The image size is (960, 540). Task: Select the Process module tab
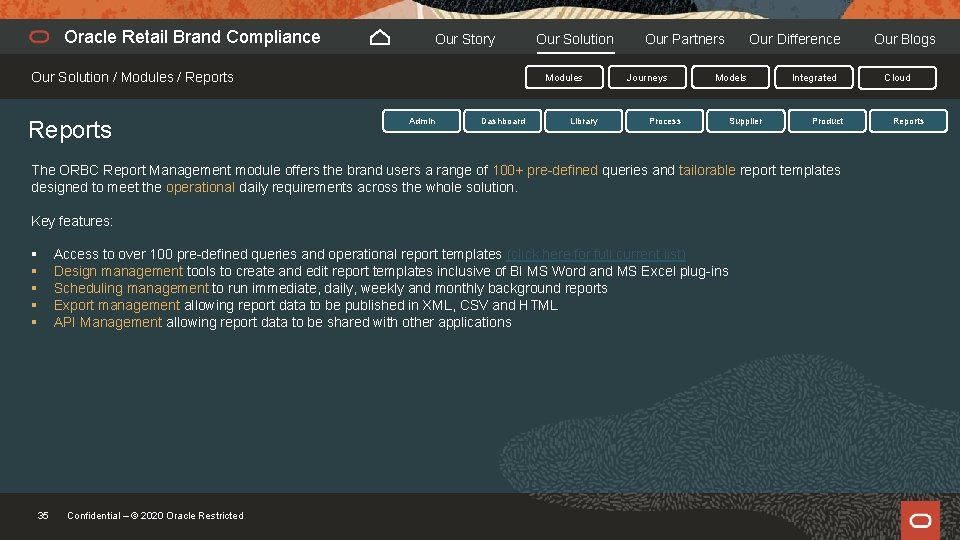tap(665, 121)
